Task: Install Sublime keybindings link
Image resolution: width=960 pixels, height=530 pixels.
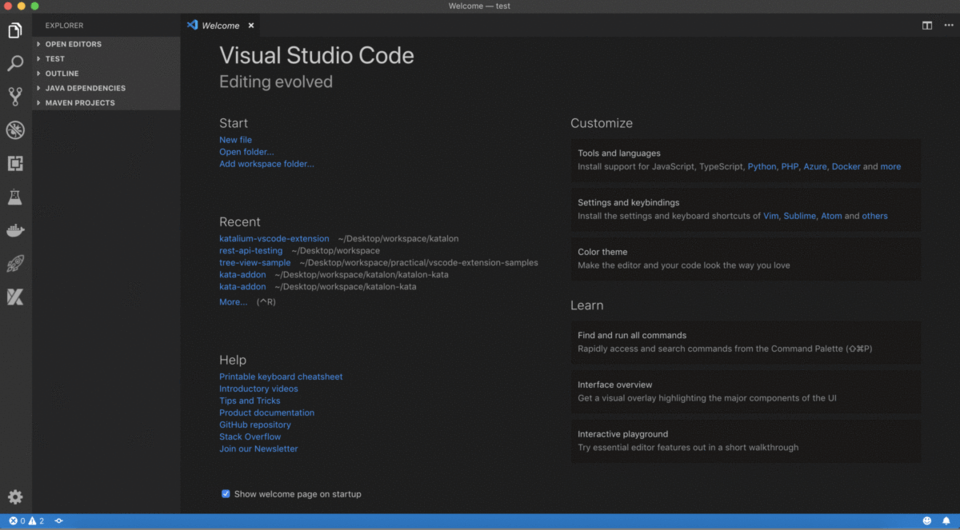Action: click(800, 216)
